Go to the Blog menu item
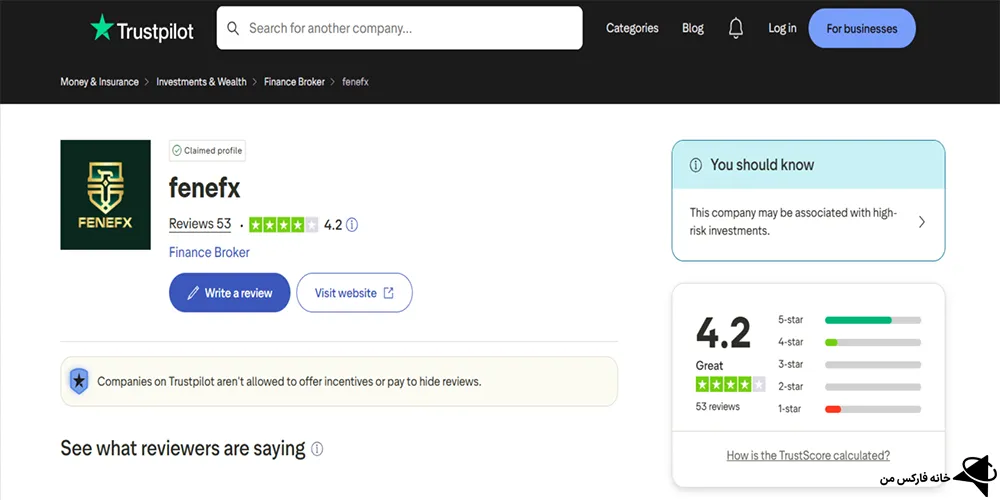The image size is (1000, 500). [693, 28]
